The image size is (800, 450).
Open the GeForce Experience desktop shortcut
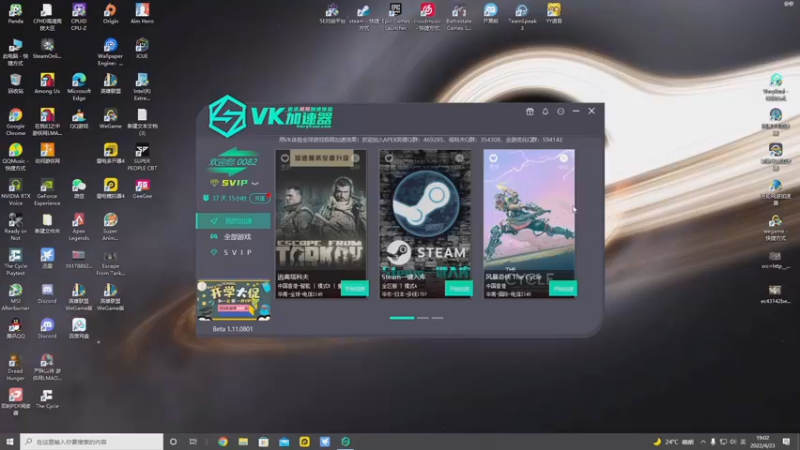47,192
